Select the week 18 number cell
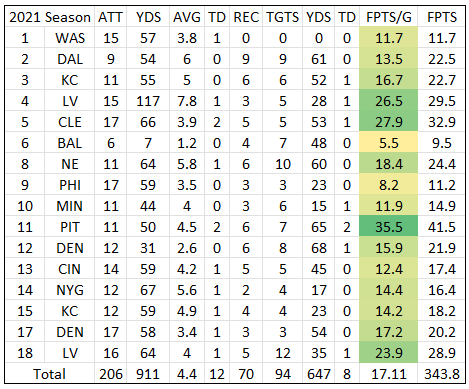This screenshot has height=389, width=469. tap(25, 353)
